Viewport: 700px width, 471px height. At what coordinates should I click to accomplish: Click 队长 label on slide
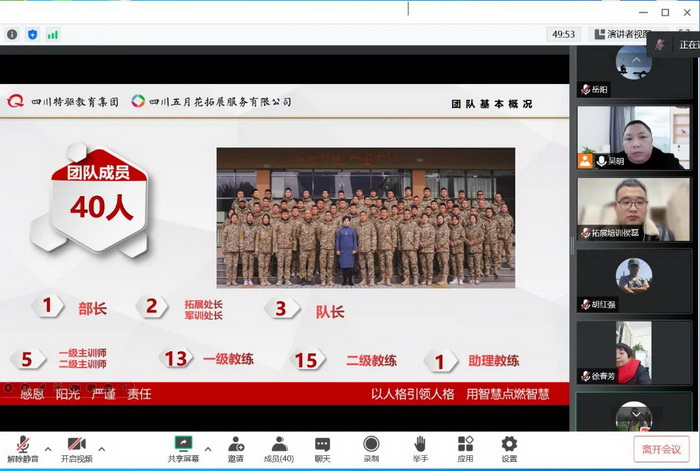tap(330, 312)
